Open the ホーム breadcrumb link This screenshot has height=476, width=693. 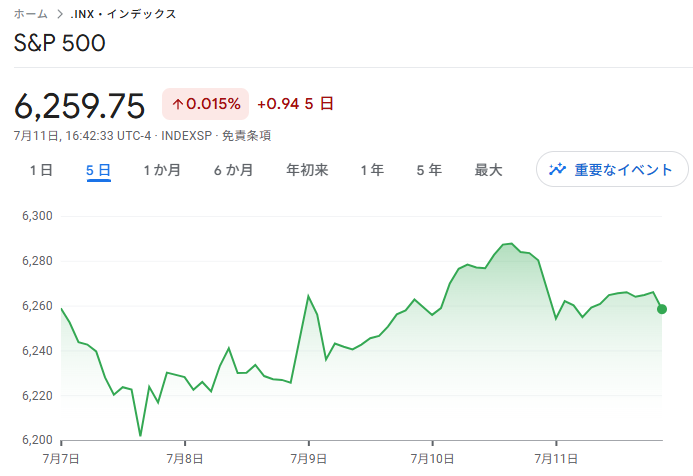pos(30,14)
